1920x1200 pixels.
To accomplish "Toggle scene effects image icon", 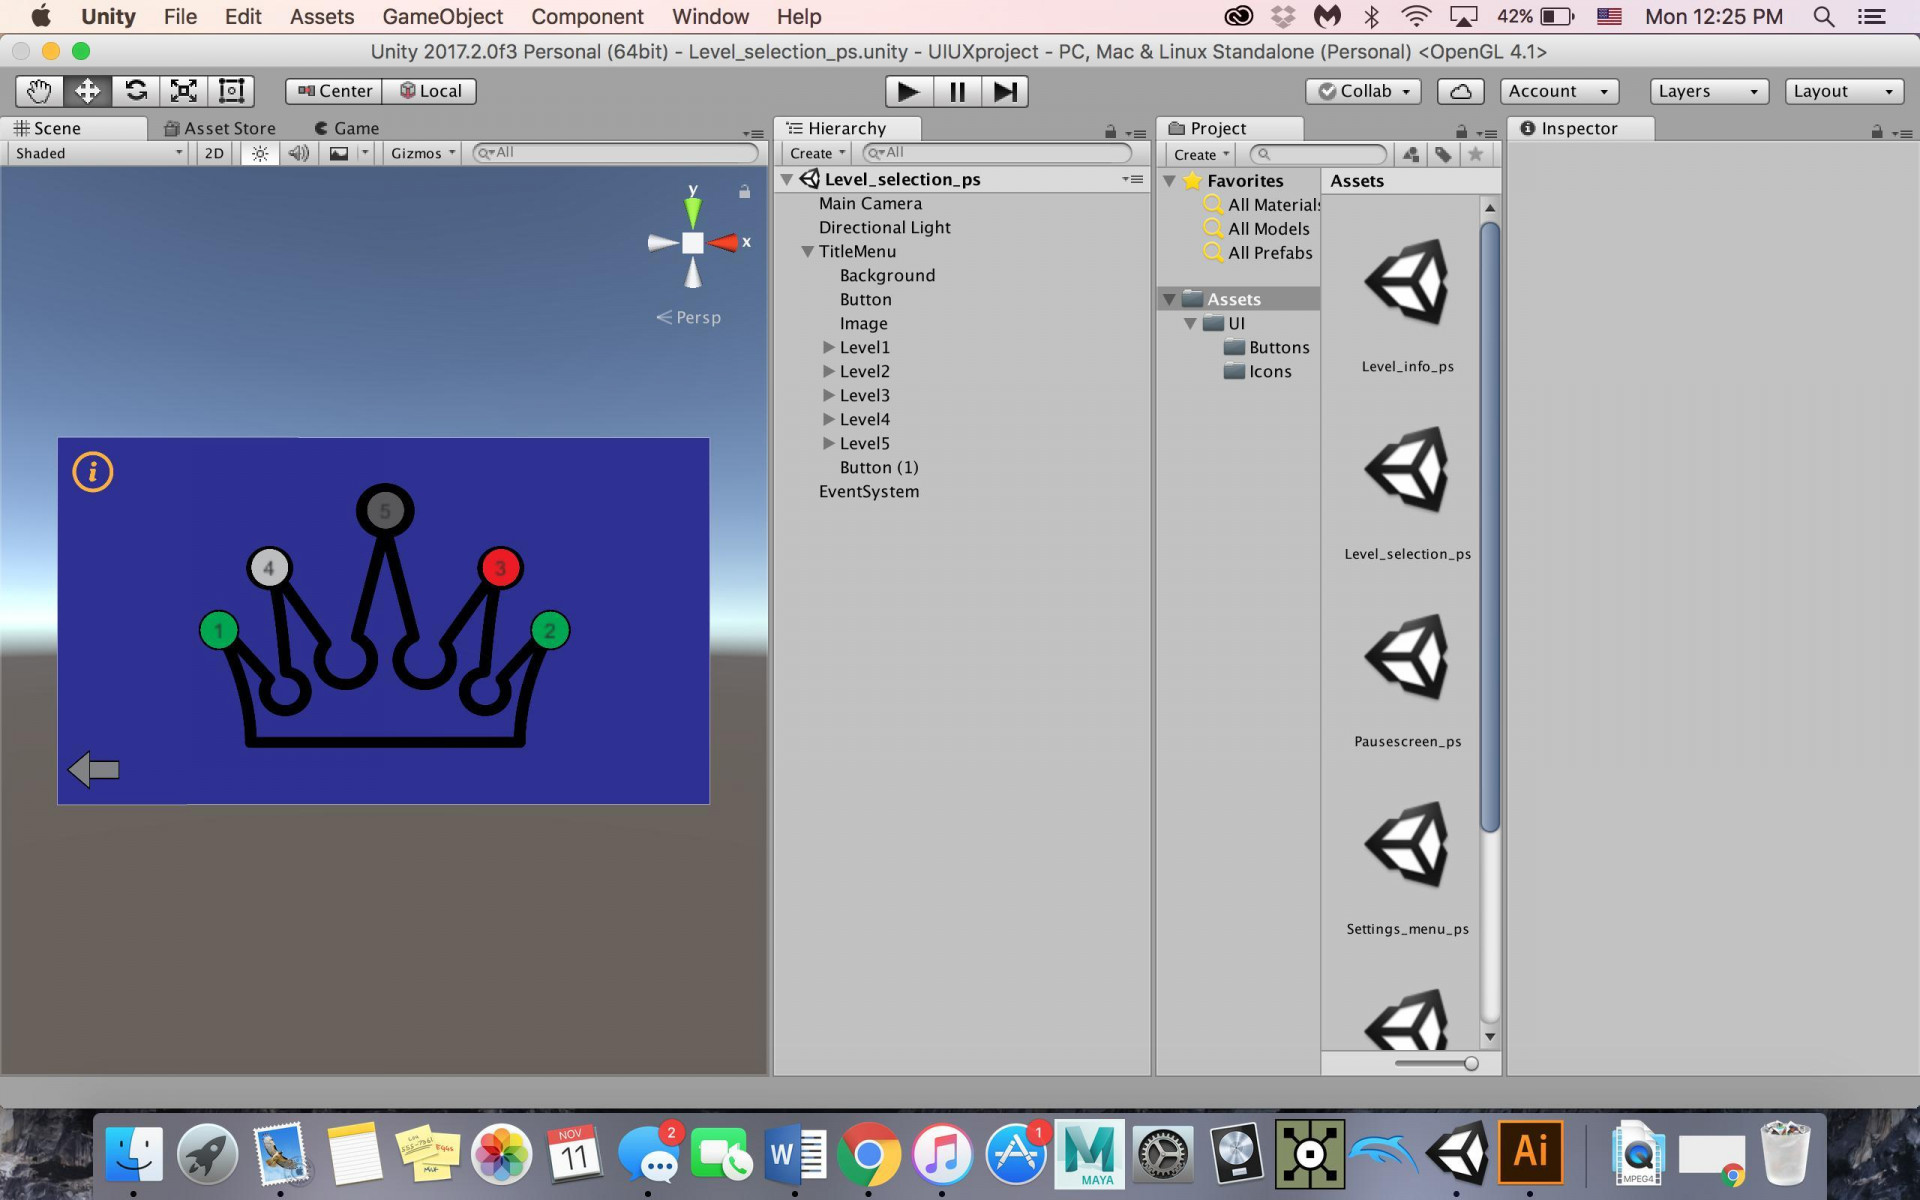I will (340, 153).
